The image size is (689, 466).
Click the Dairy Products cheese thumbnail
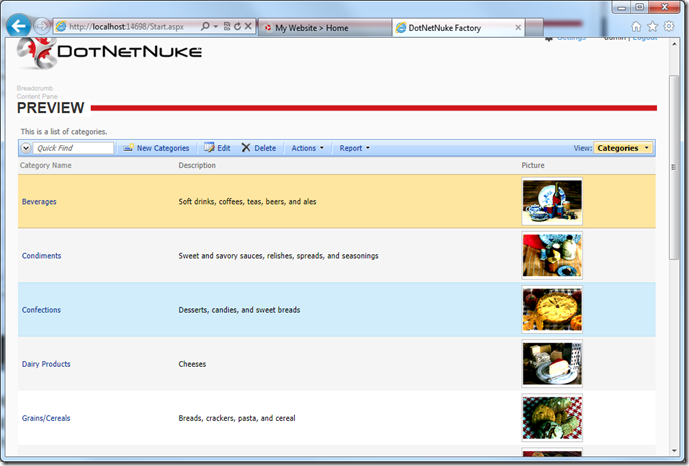[552, 364]
